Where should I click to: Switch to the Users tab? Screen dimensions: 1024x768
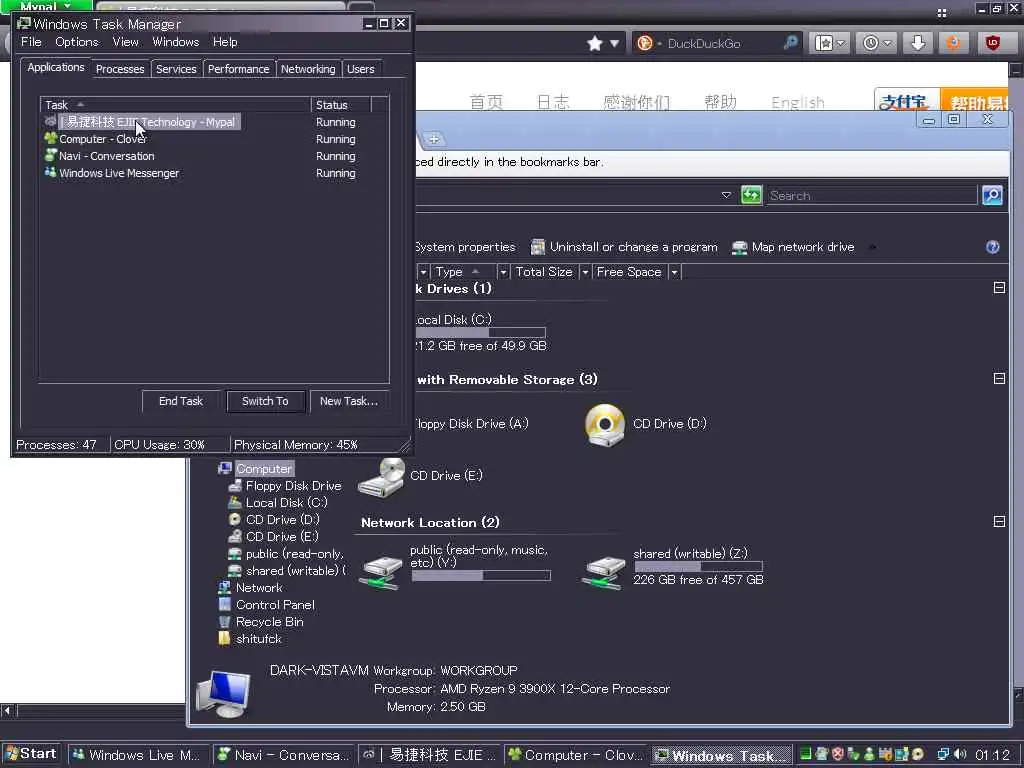point(360,69)
